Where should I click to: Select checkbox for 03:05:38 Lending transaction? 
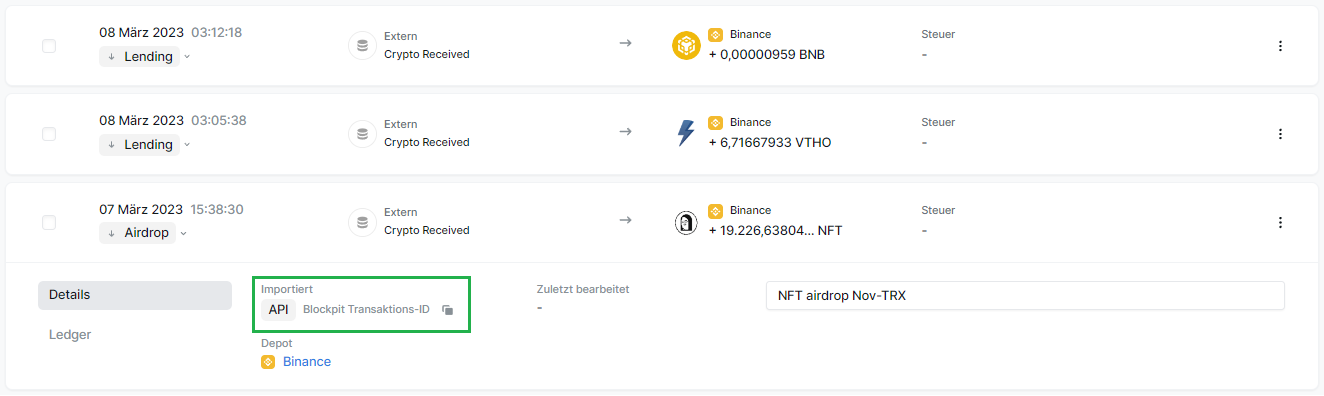tap(49, 134)
